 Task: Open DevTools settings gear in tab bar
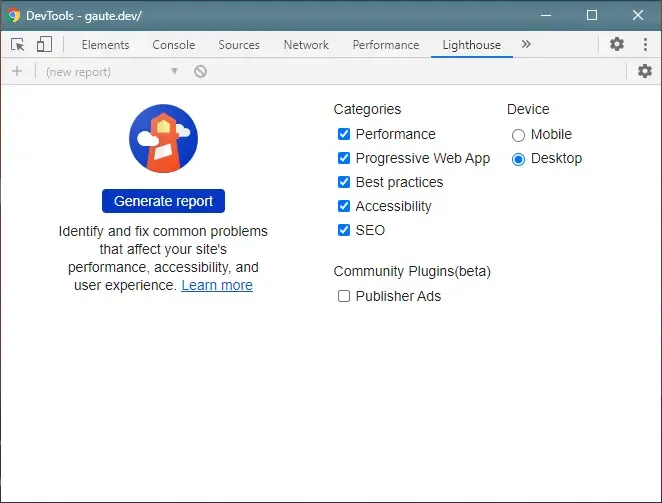click(x=617, y=44)
